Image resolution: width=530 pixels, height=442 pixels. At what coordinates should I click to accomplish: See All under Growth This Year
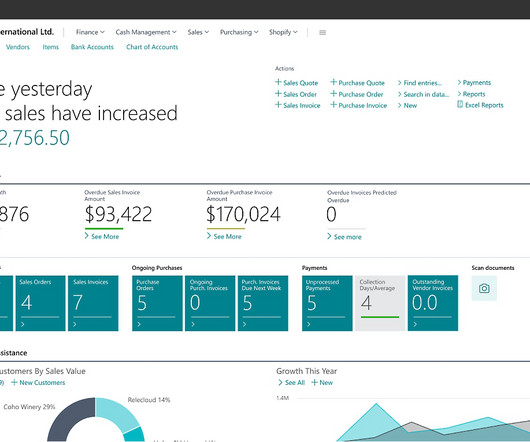(291, 383)
